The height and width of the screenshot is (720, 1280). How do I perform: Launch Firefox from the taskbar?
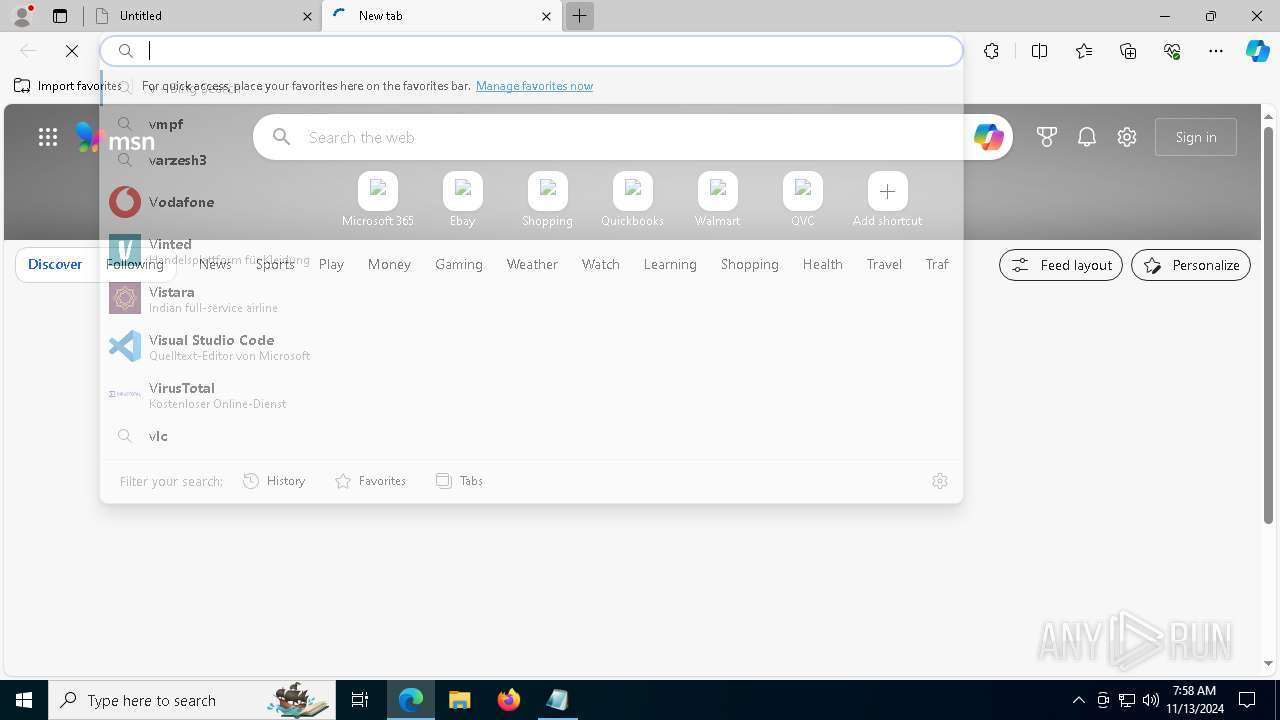coord(509,700)
